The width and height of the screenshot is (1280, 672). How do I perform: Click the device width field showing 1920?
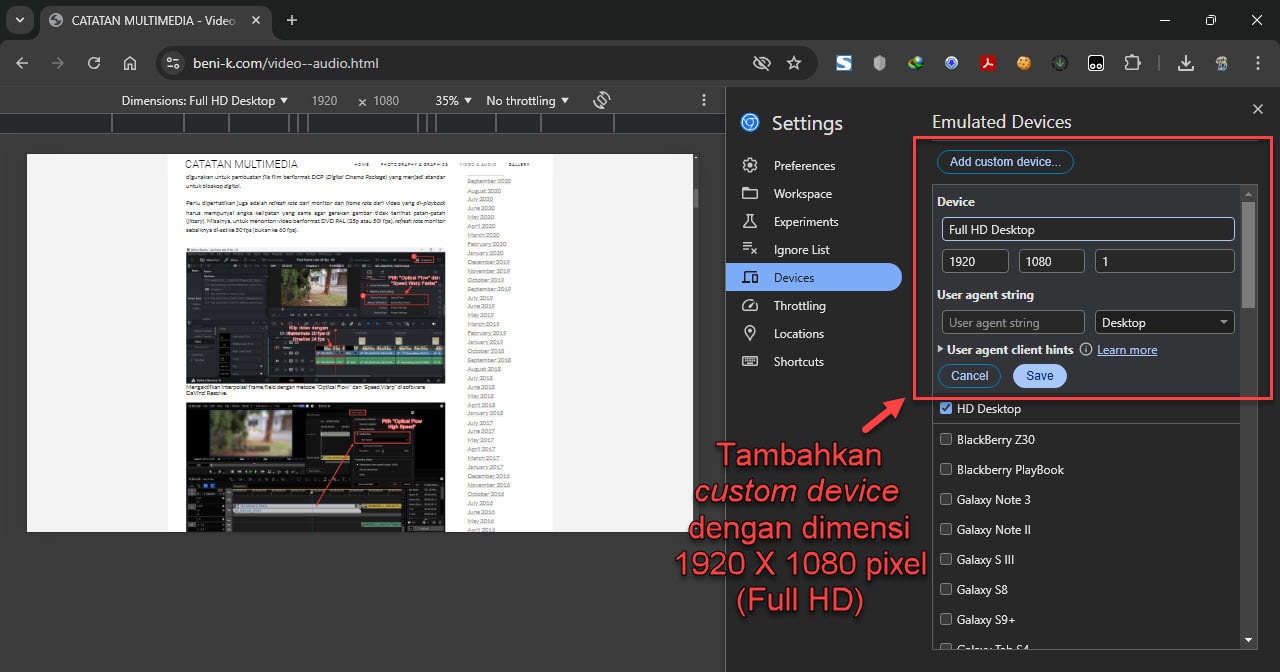click(975, 261)
